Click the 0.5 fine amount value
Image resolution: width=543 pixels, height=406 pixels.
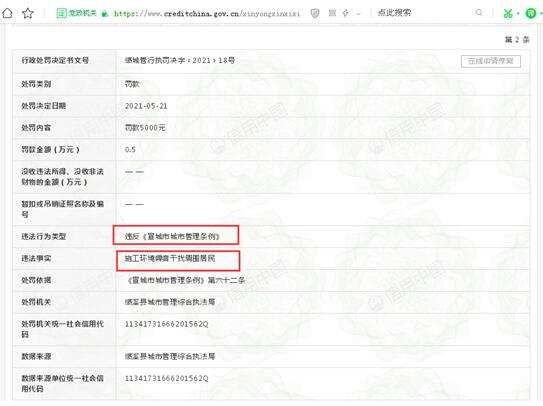point(130,150)
